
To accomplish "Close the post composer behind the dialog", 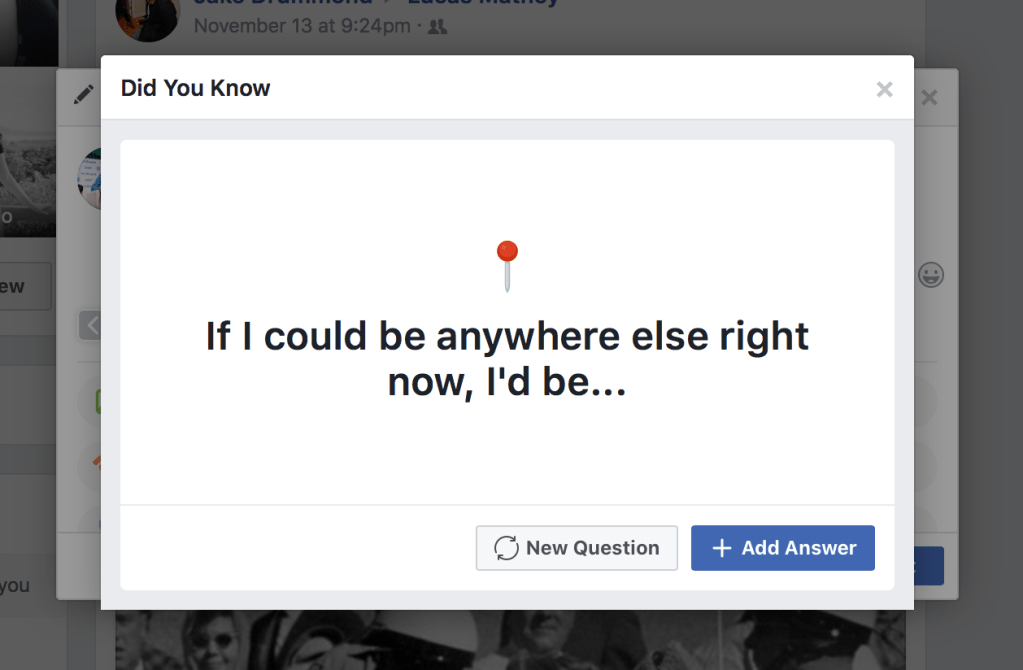I will coord(929,98).
